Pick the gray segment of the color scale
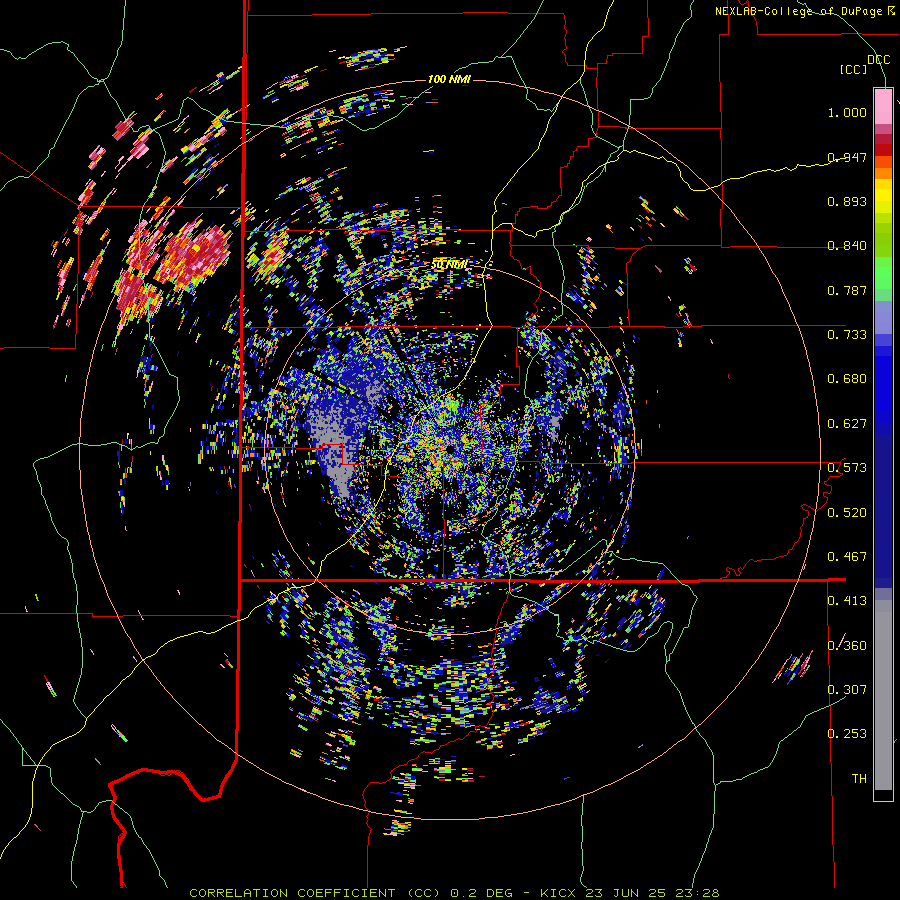Image resolution: width=900 pixels, height=900 pixels. 883,695
